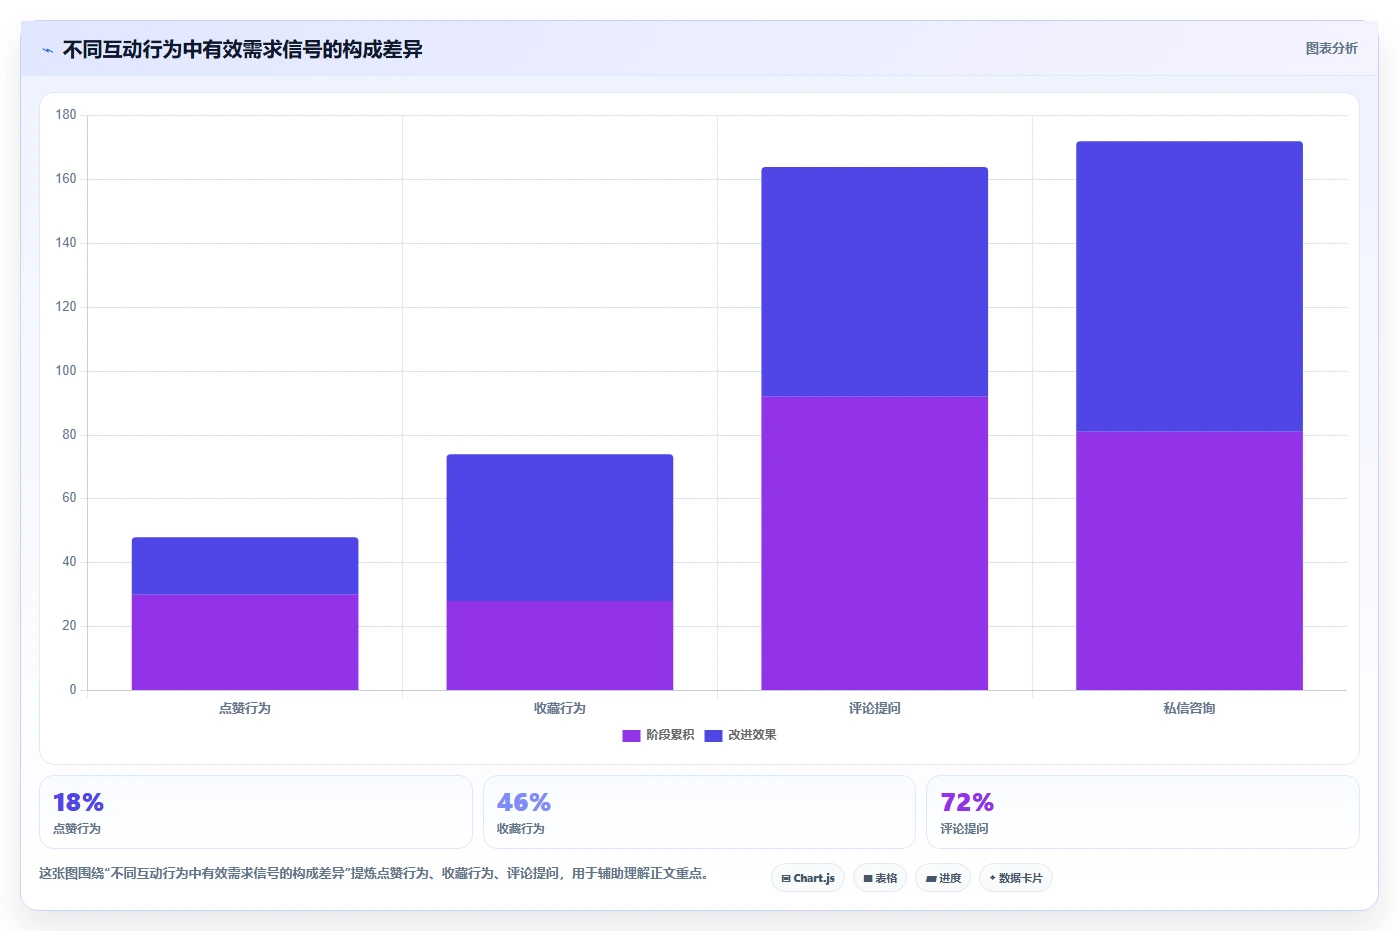The image size is (1399, 931).
Task: Click the 点赞行为 x-axis label
Action: point(245,708)
